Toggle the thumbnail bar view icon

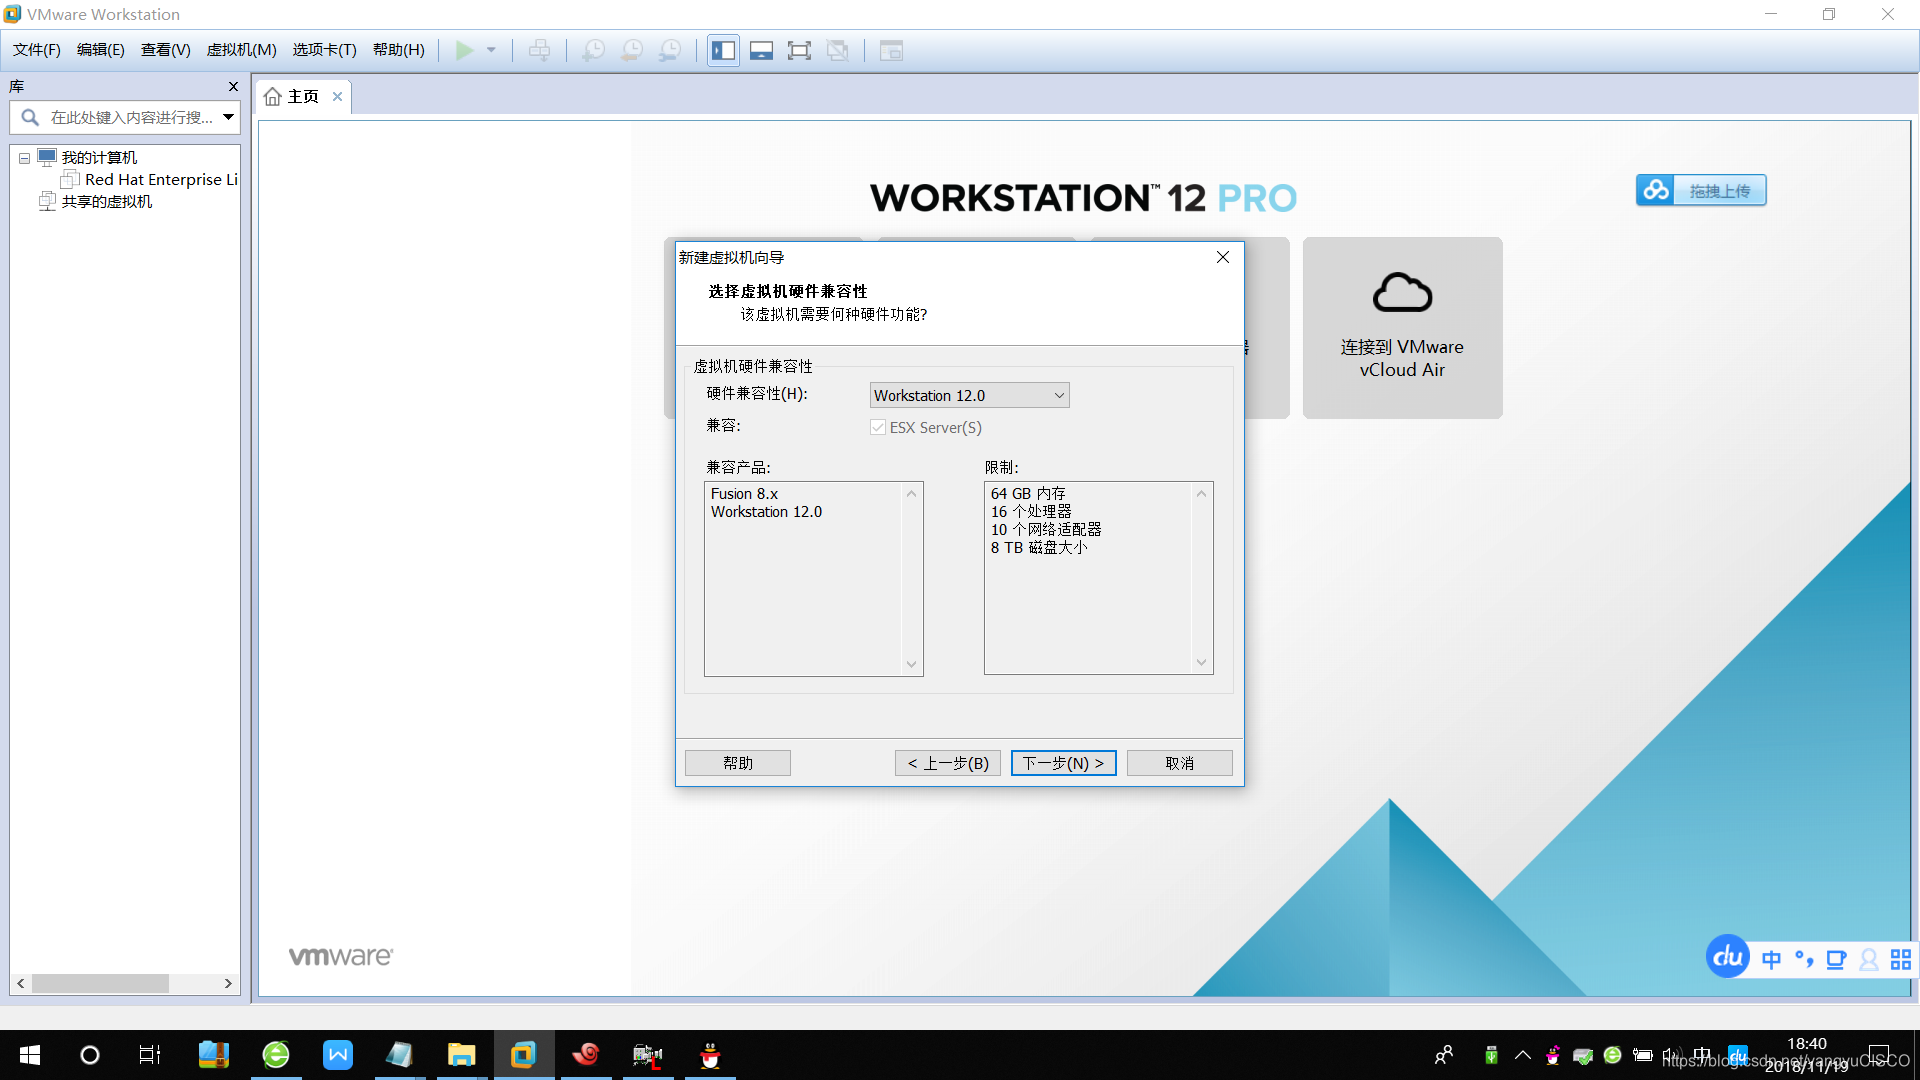pyautogui.click(x=761, y=50)
